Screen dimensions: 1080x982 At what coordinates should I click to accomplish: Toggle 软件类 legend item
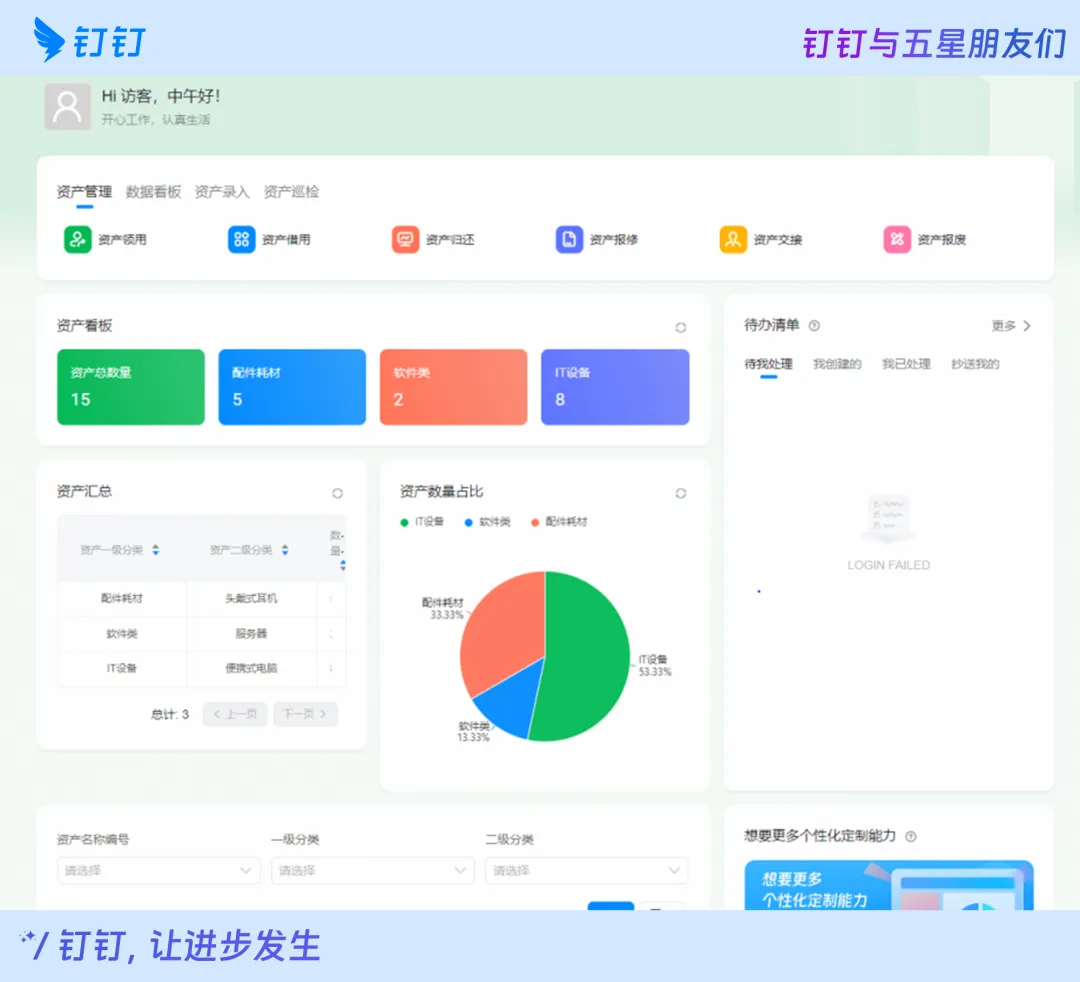tap(488, 522)
